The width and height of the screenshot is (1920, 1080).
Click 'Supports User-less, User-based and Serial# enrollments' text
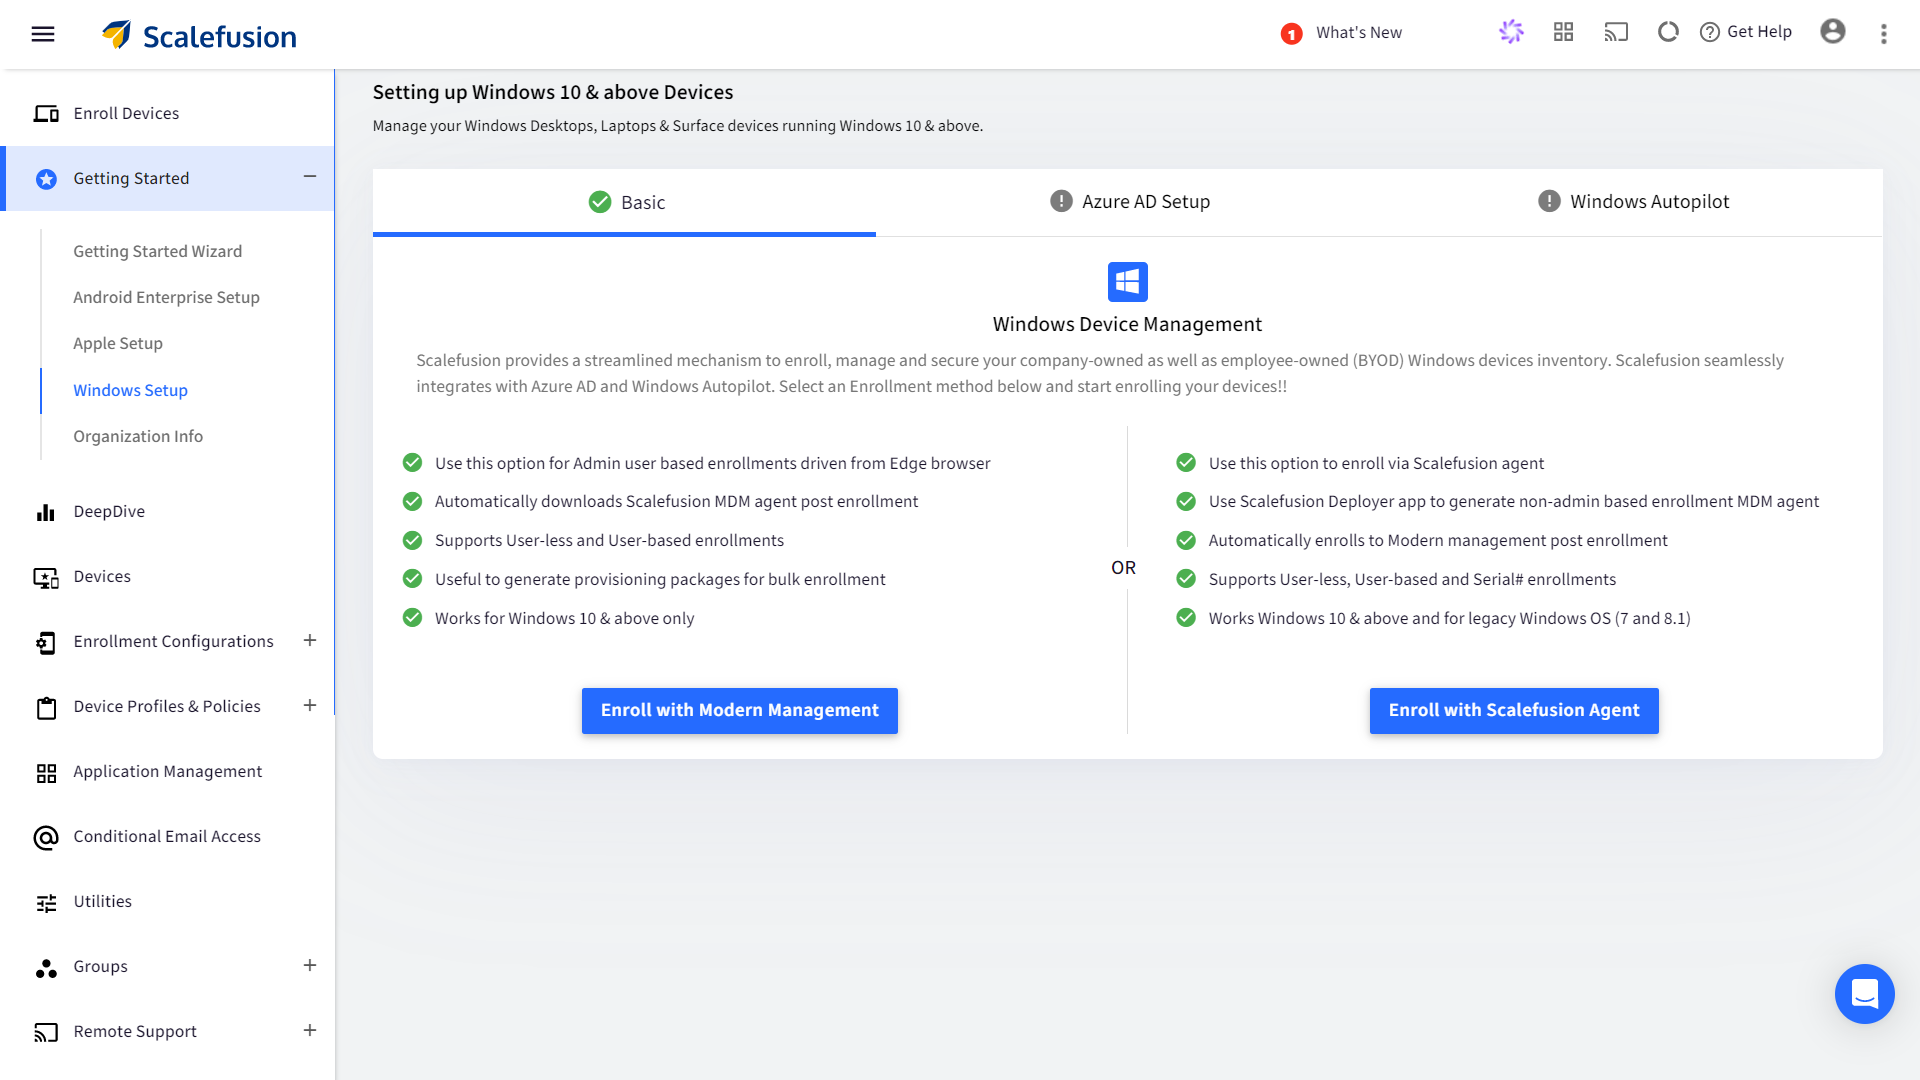pyautogui.click(x=1412, y=579)
